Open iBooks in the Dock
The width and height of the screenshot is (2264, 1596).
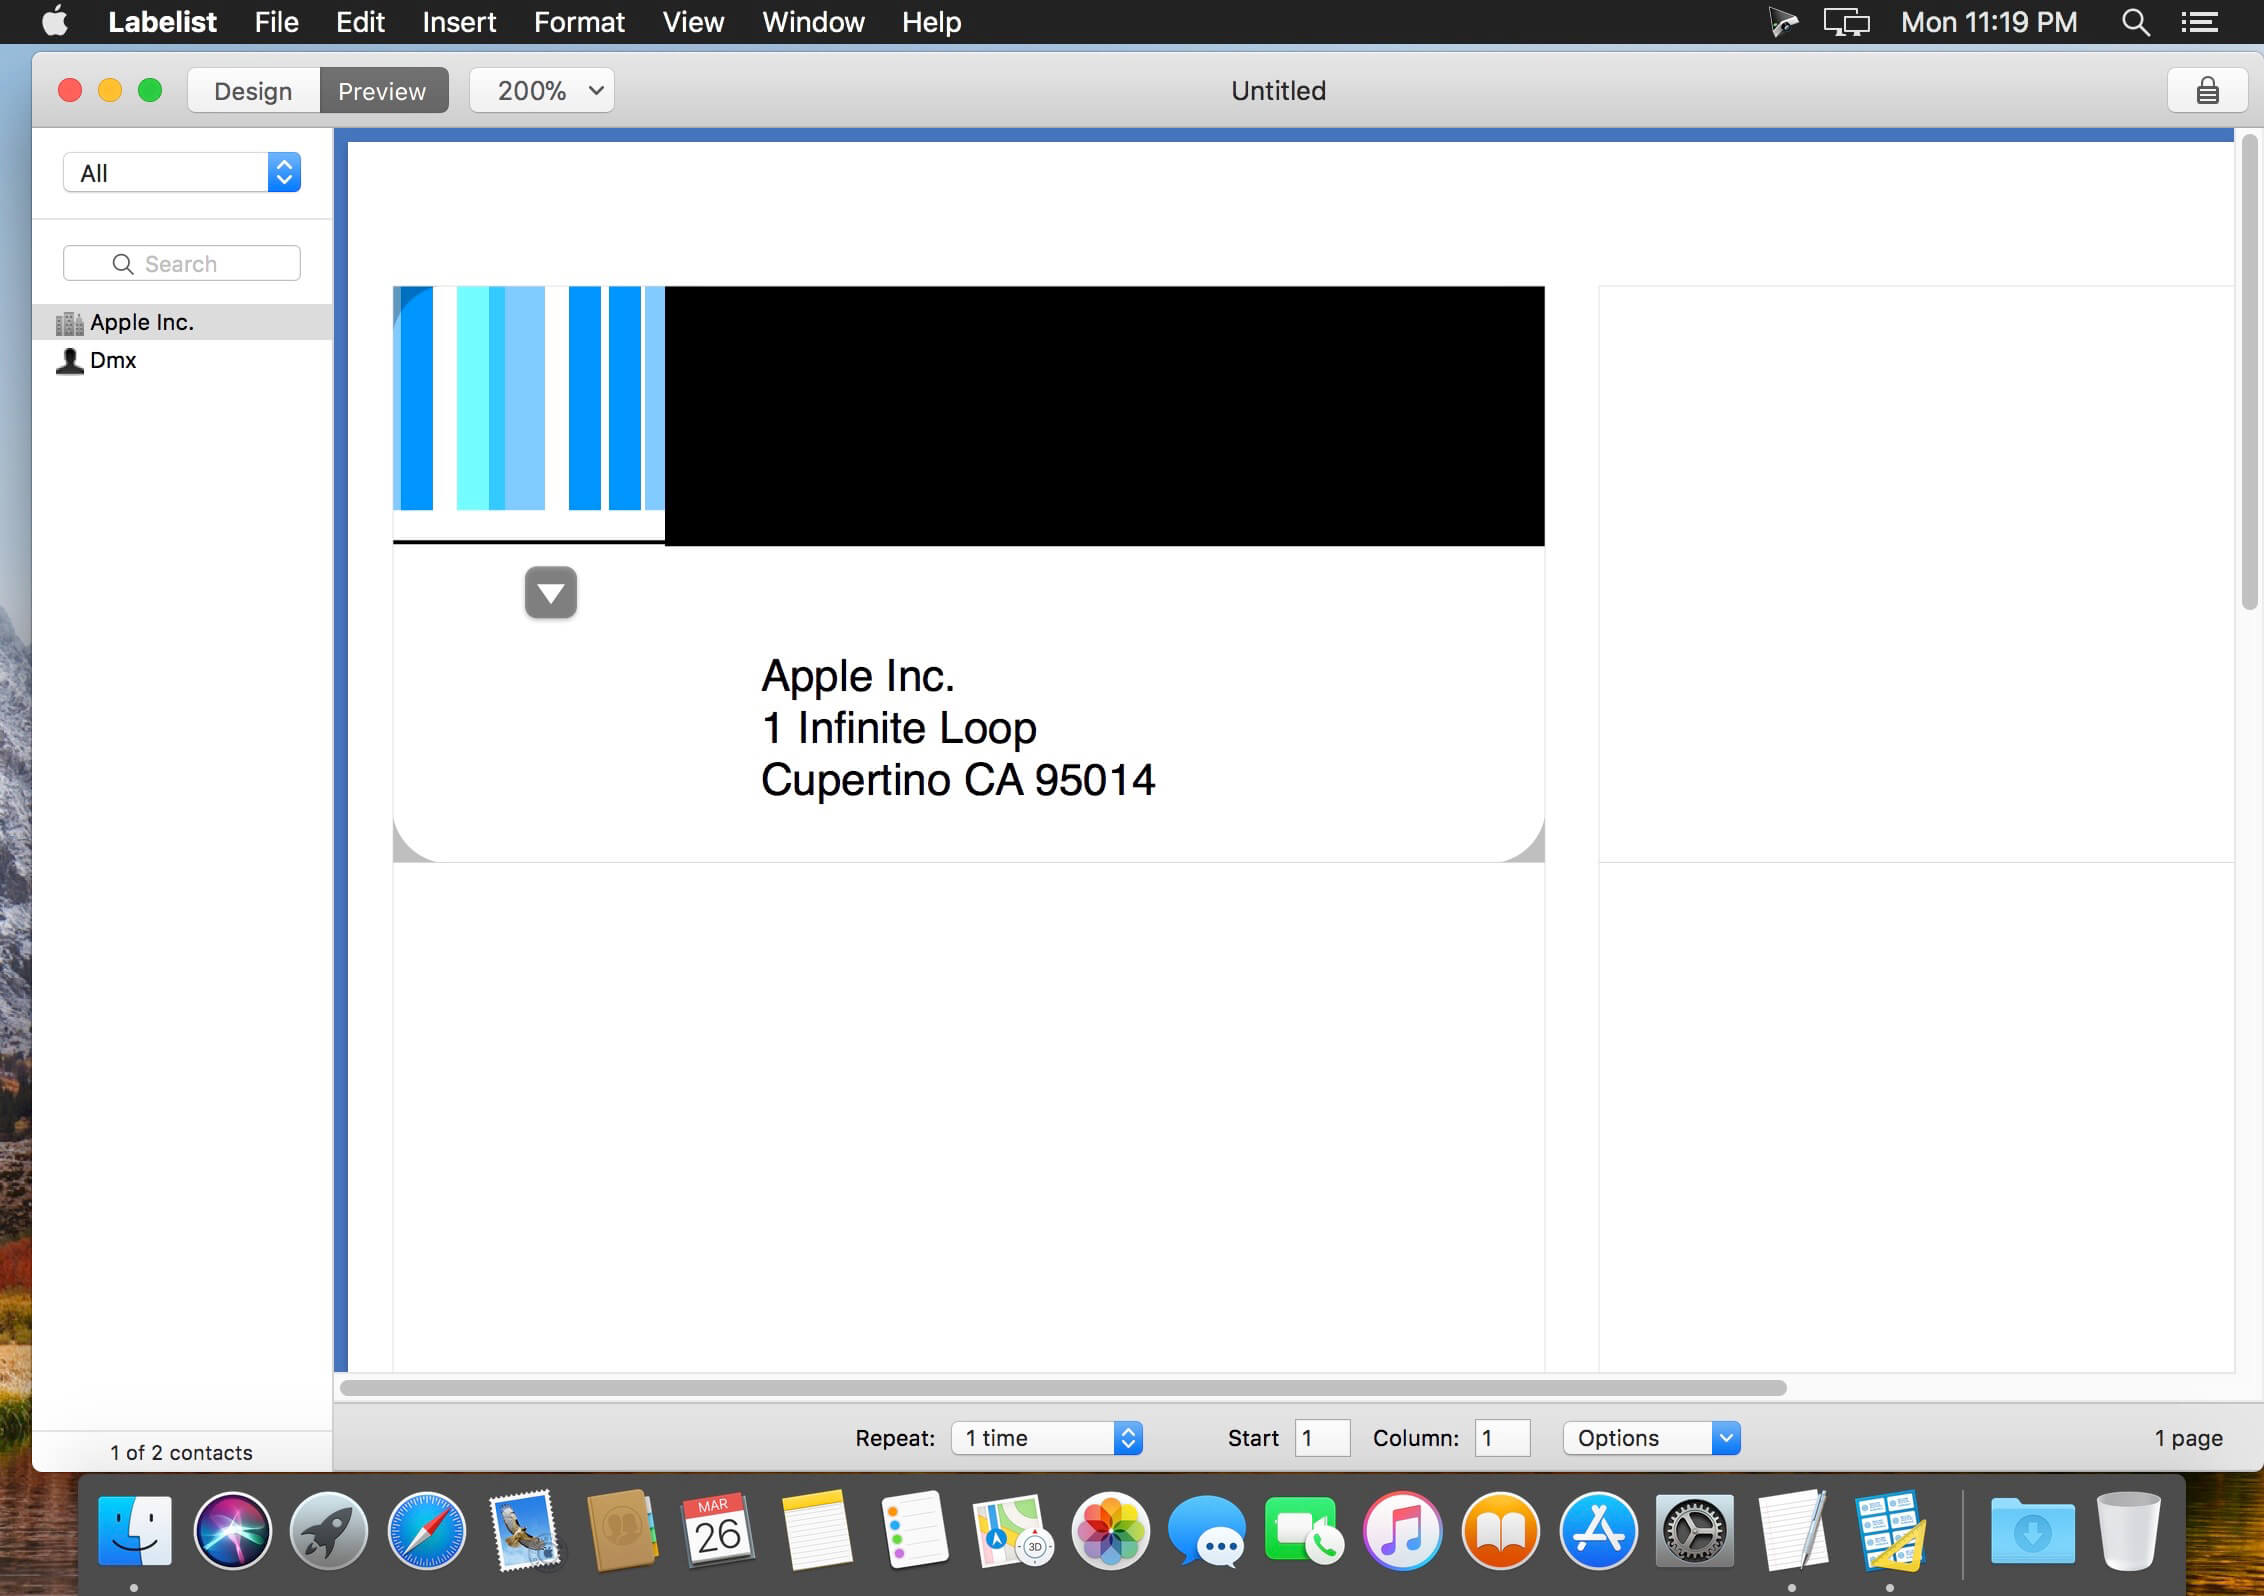coord(1500,1530)
